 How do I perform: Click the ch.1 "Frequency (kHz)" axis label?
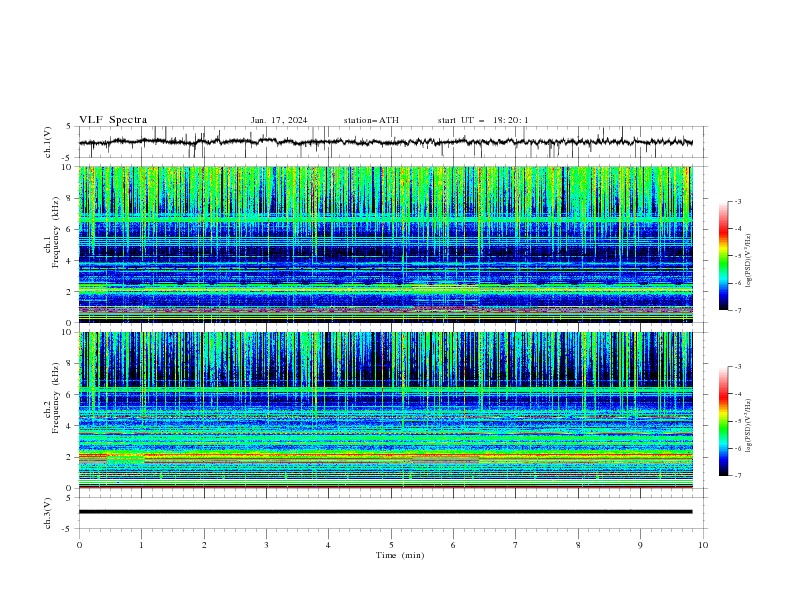coord(55,232)
